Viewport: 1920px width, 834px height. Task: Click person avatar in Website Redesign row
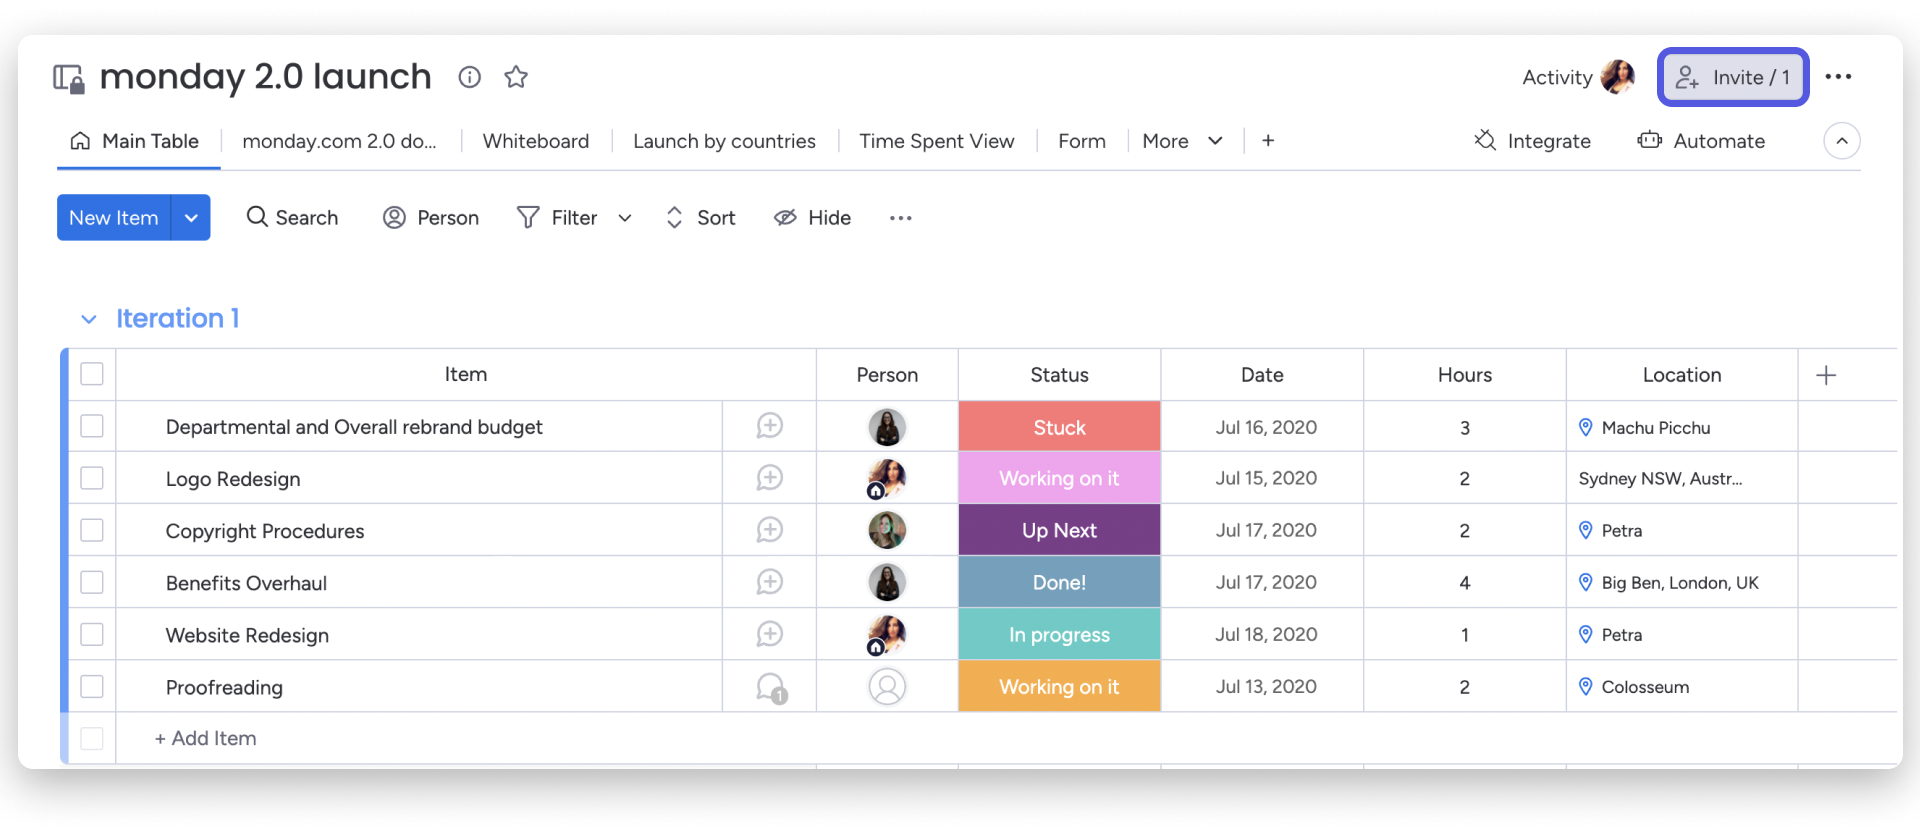tap(887, 635)
